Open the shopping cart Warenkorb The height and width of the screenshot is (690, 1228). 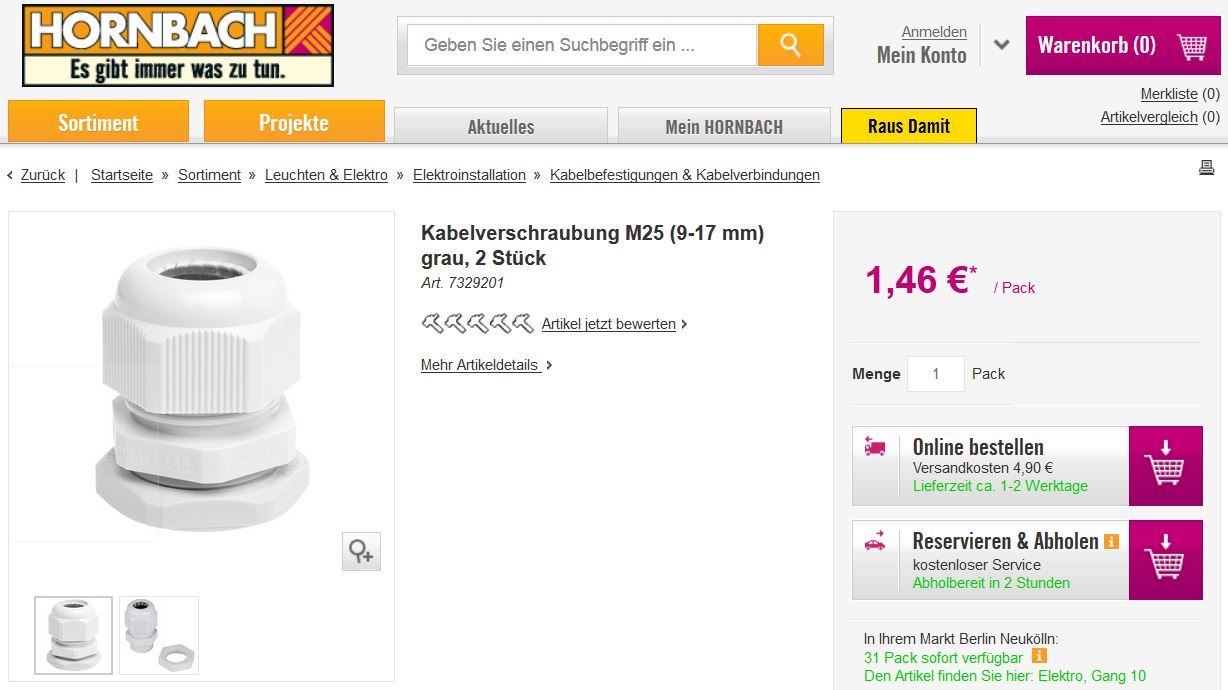tap(1121, 45)
